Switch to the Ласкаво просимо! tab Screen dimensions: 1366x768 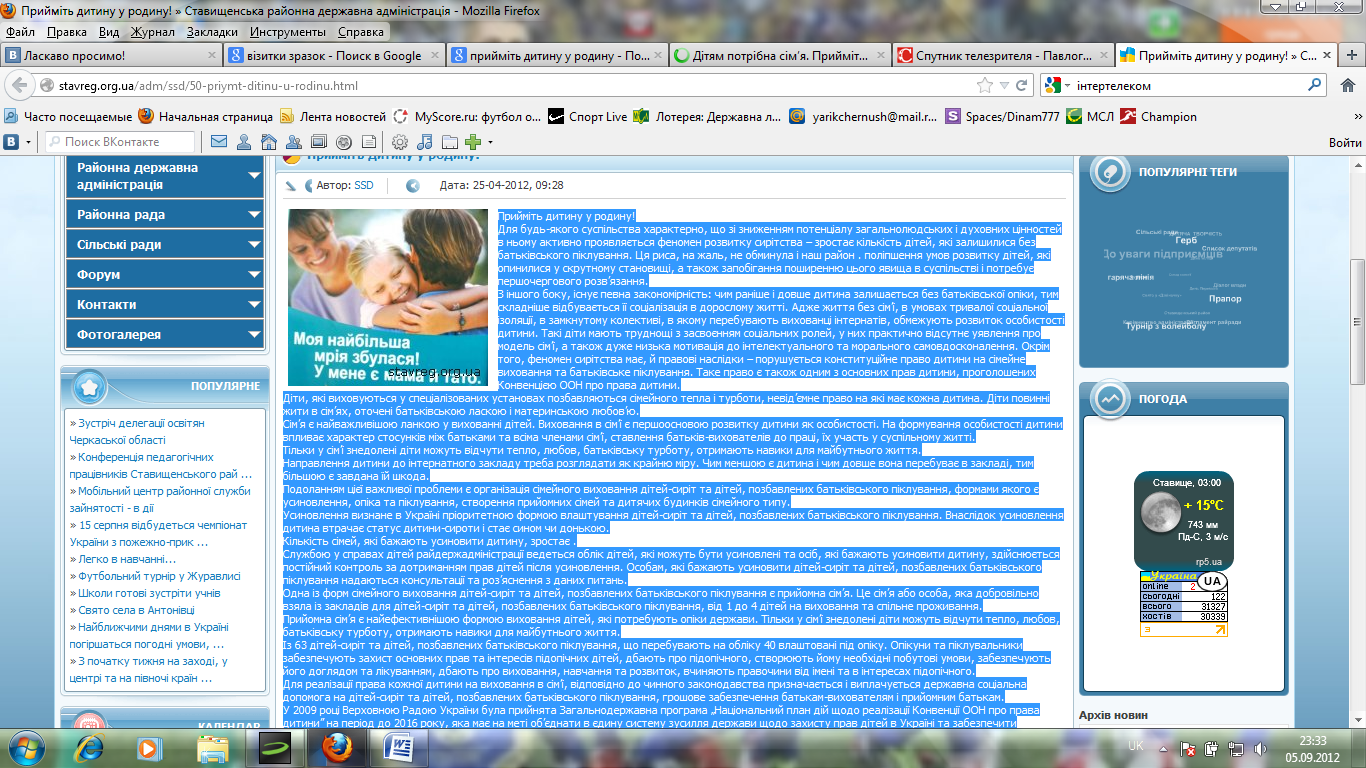(x=111, y=56)
